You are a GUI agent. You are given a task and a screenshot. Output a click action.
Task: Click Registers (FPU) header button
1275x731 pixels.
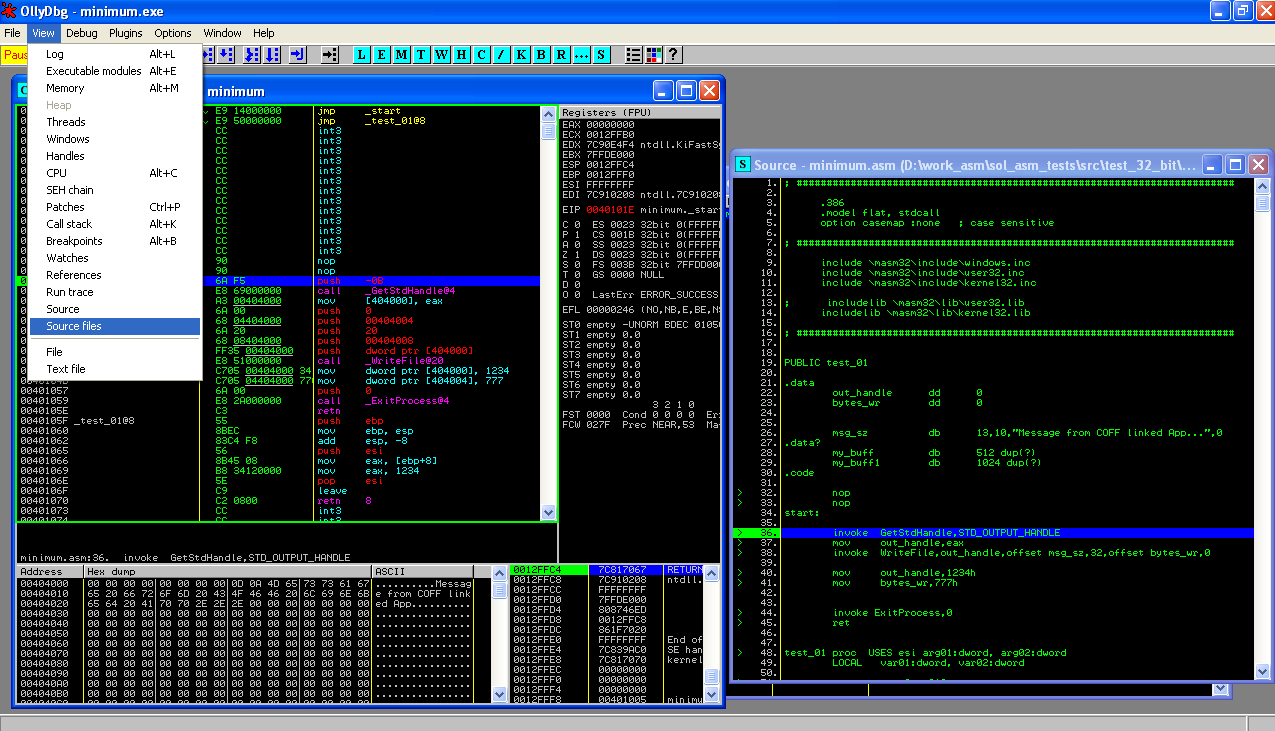[640, 112]
